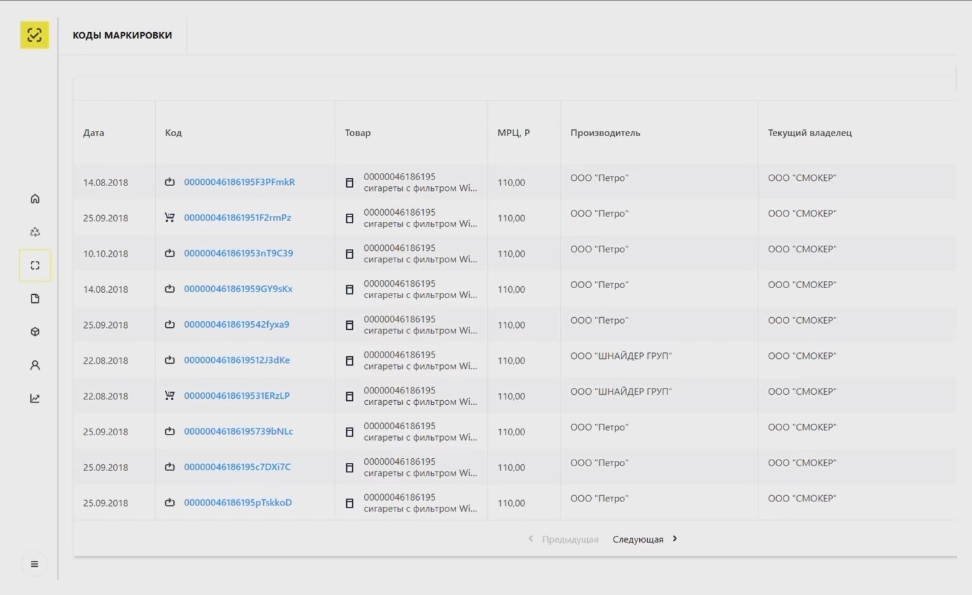
Task: Go to next page with Следующая
Action: (638, 539)
